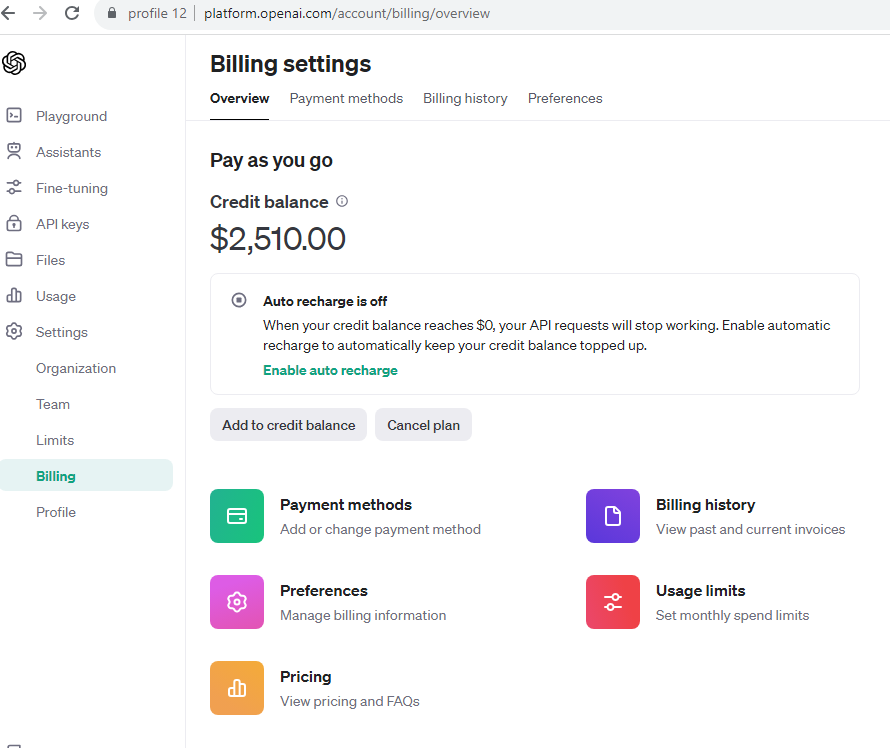Click the auto recharge status radio icon
The width and height of the screenshot is (890, 748).
coord(239,300)
